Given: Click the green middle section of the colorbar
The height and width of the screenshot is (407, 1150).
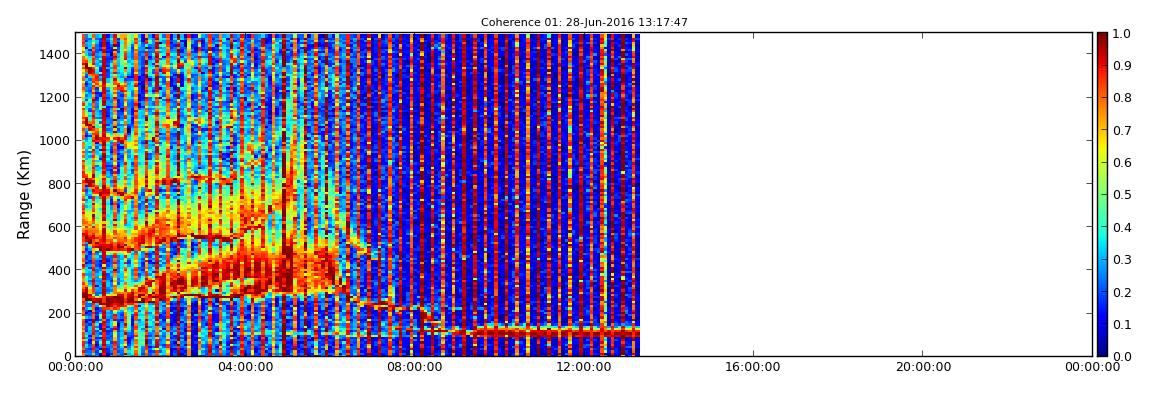Looking at the screenshot, I should (x=1103, y=194).
